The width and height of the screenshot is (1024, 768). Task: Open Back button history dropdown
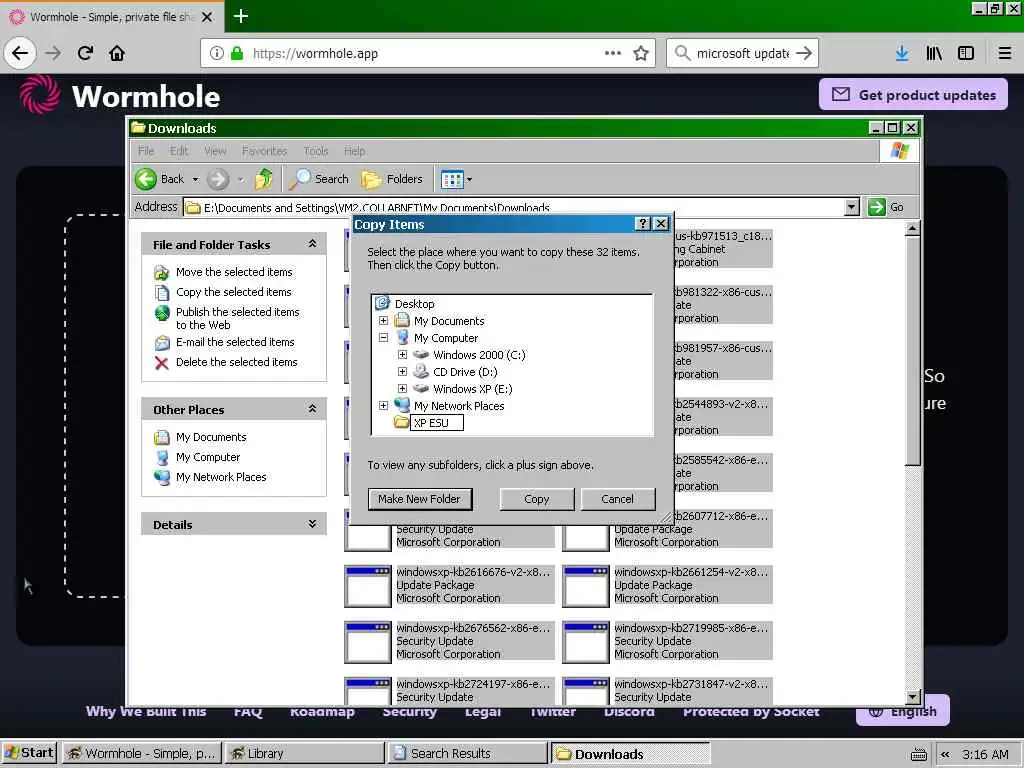click(195, 179)
